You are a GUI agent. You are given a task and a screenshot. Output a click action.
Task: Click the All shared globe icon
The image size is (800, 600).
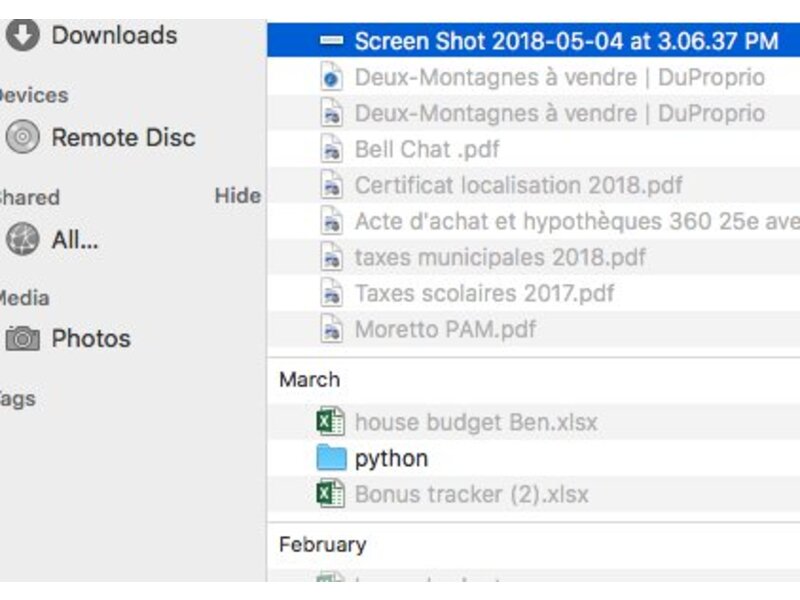pos(22,240)
